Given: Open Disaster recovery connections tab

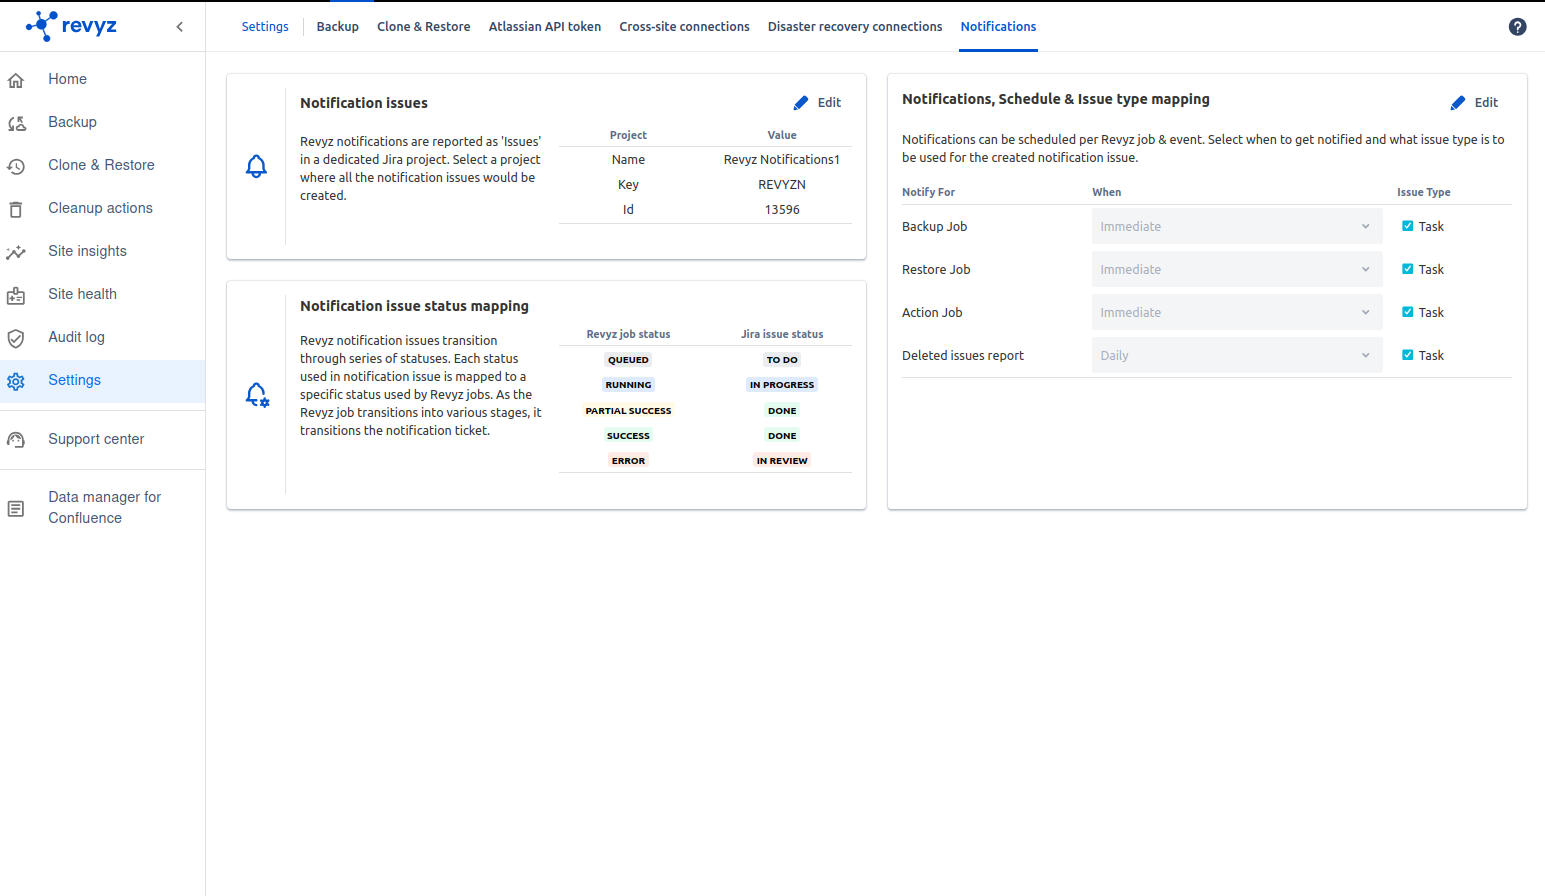Looking at the screenshot, I should [854, 27].
